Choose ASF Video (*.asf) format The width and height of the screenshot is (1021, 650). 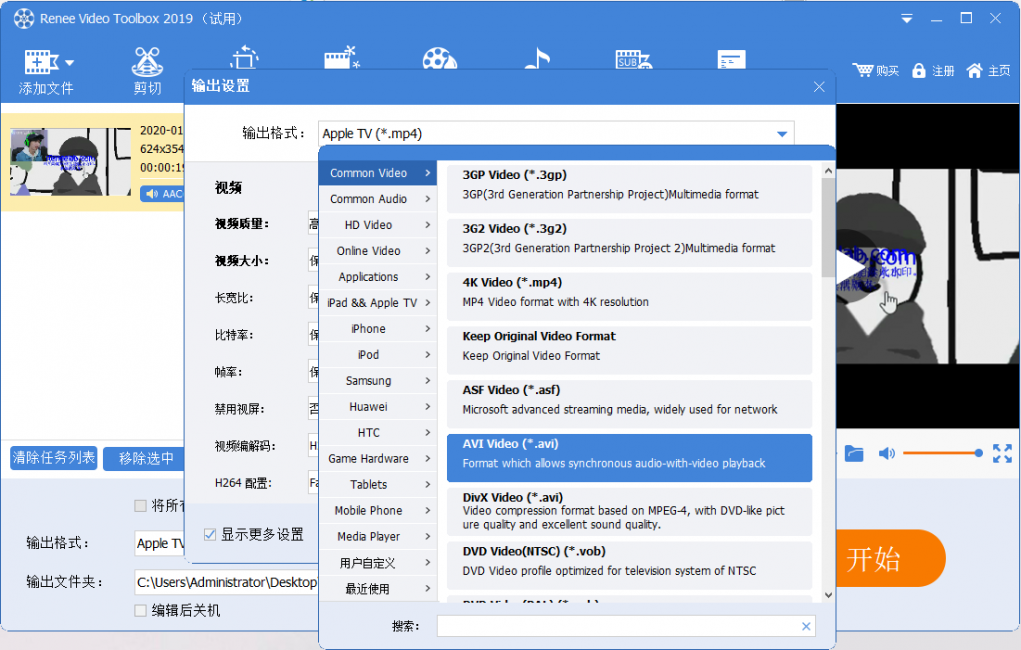(x=629, y=403)
